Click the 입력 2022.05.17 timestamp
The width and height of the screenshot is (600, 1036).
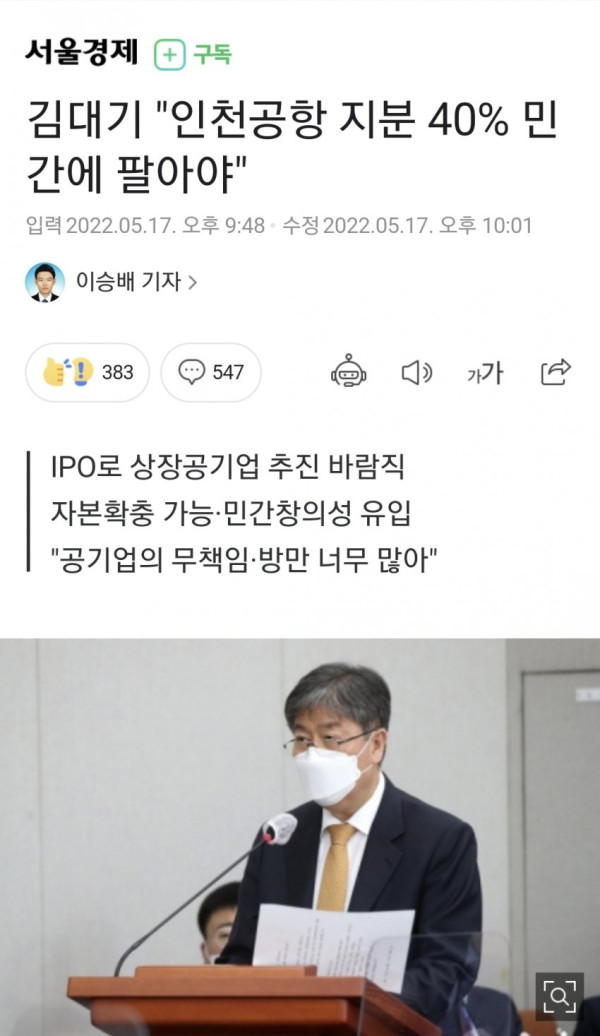coord(145,226)
